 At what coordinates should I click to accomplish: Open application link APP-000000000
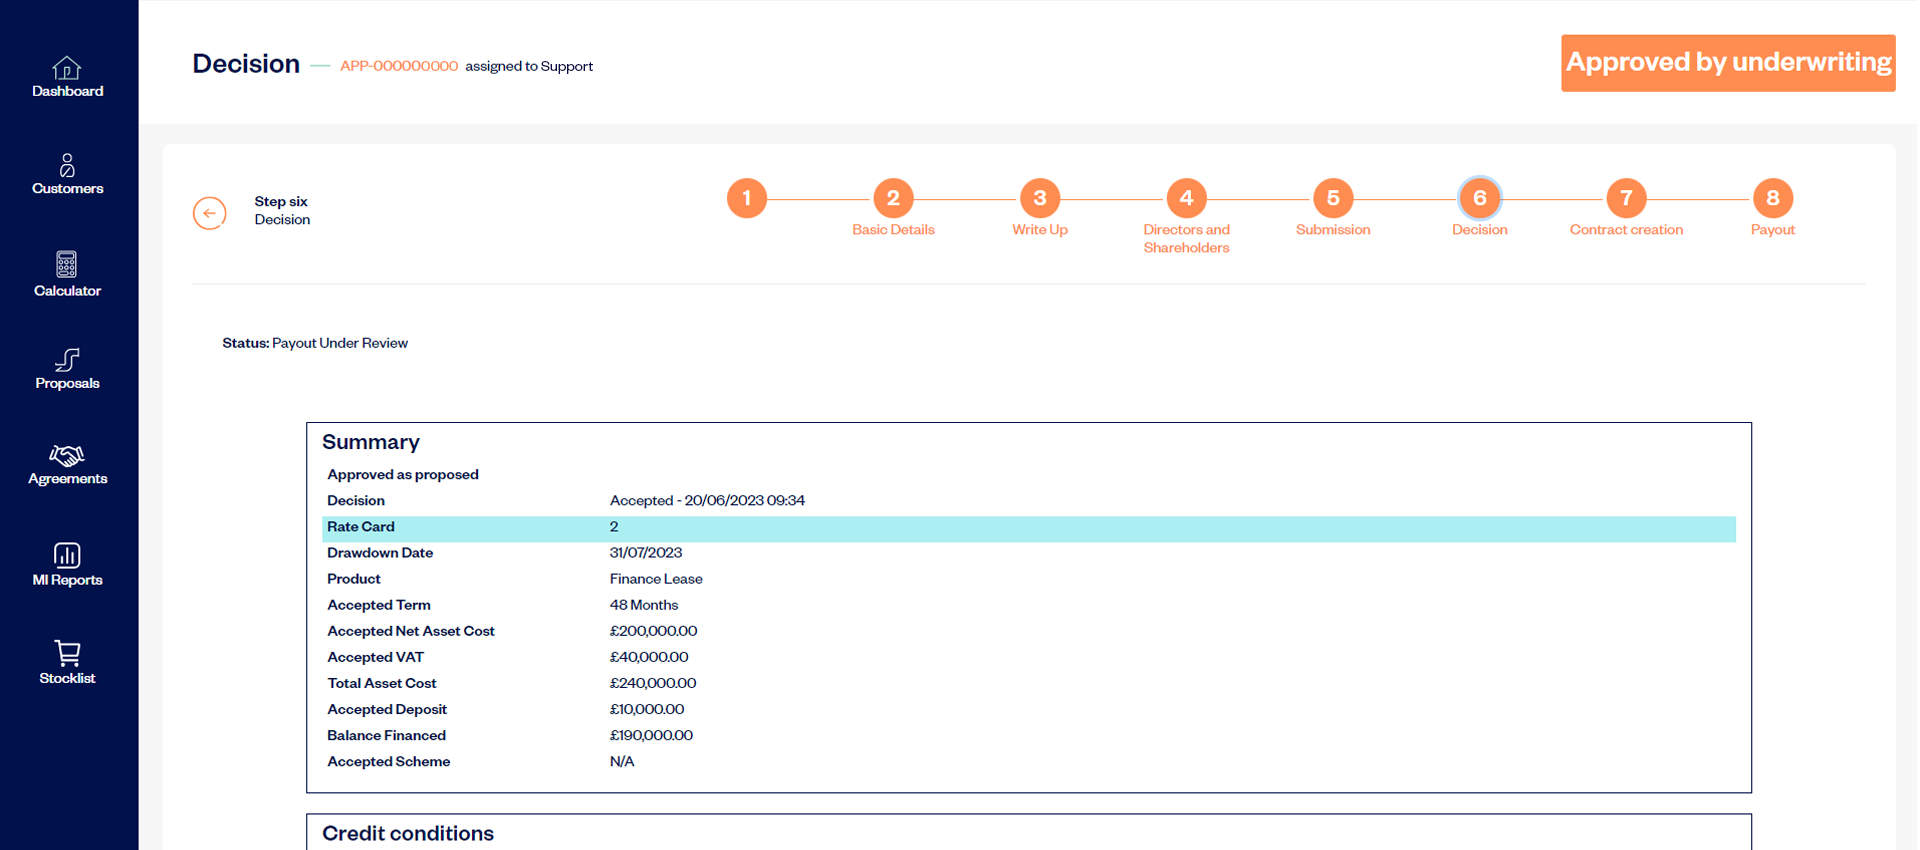click(x=399, y=66)
